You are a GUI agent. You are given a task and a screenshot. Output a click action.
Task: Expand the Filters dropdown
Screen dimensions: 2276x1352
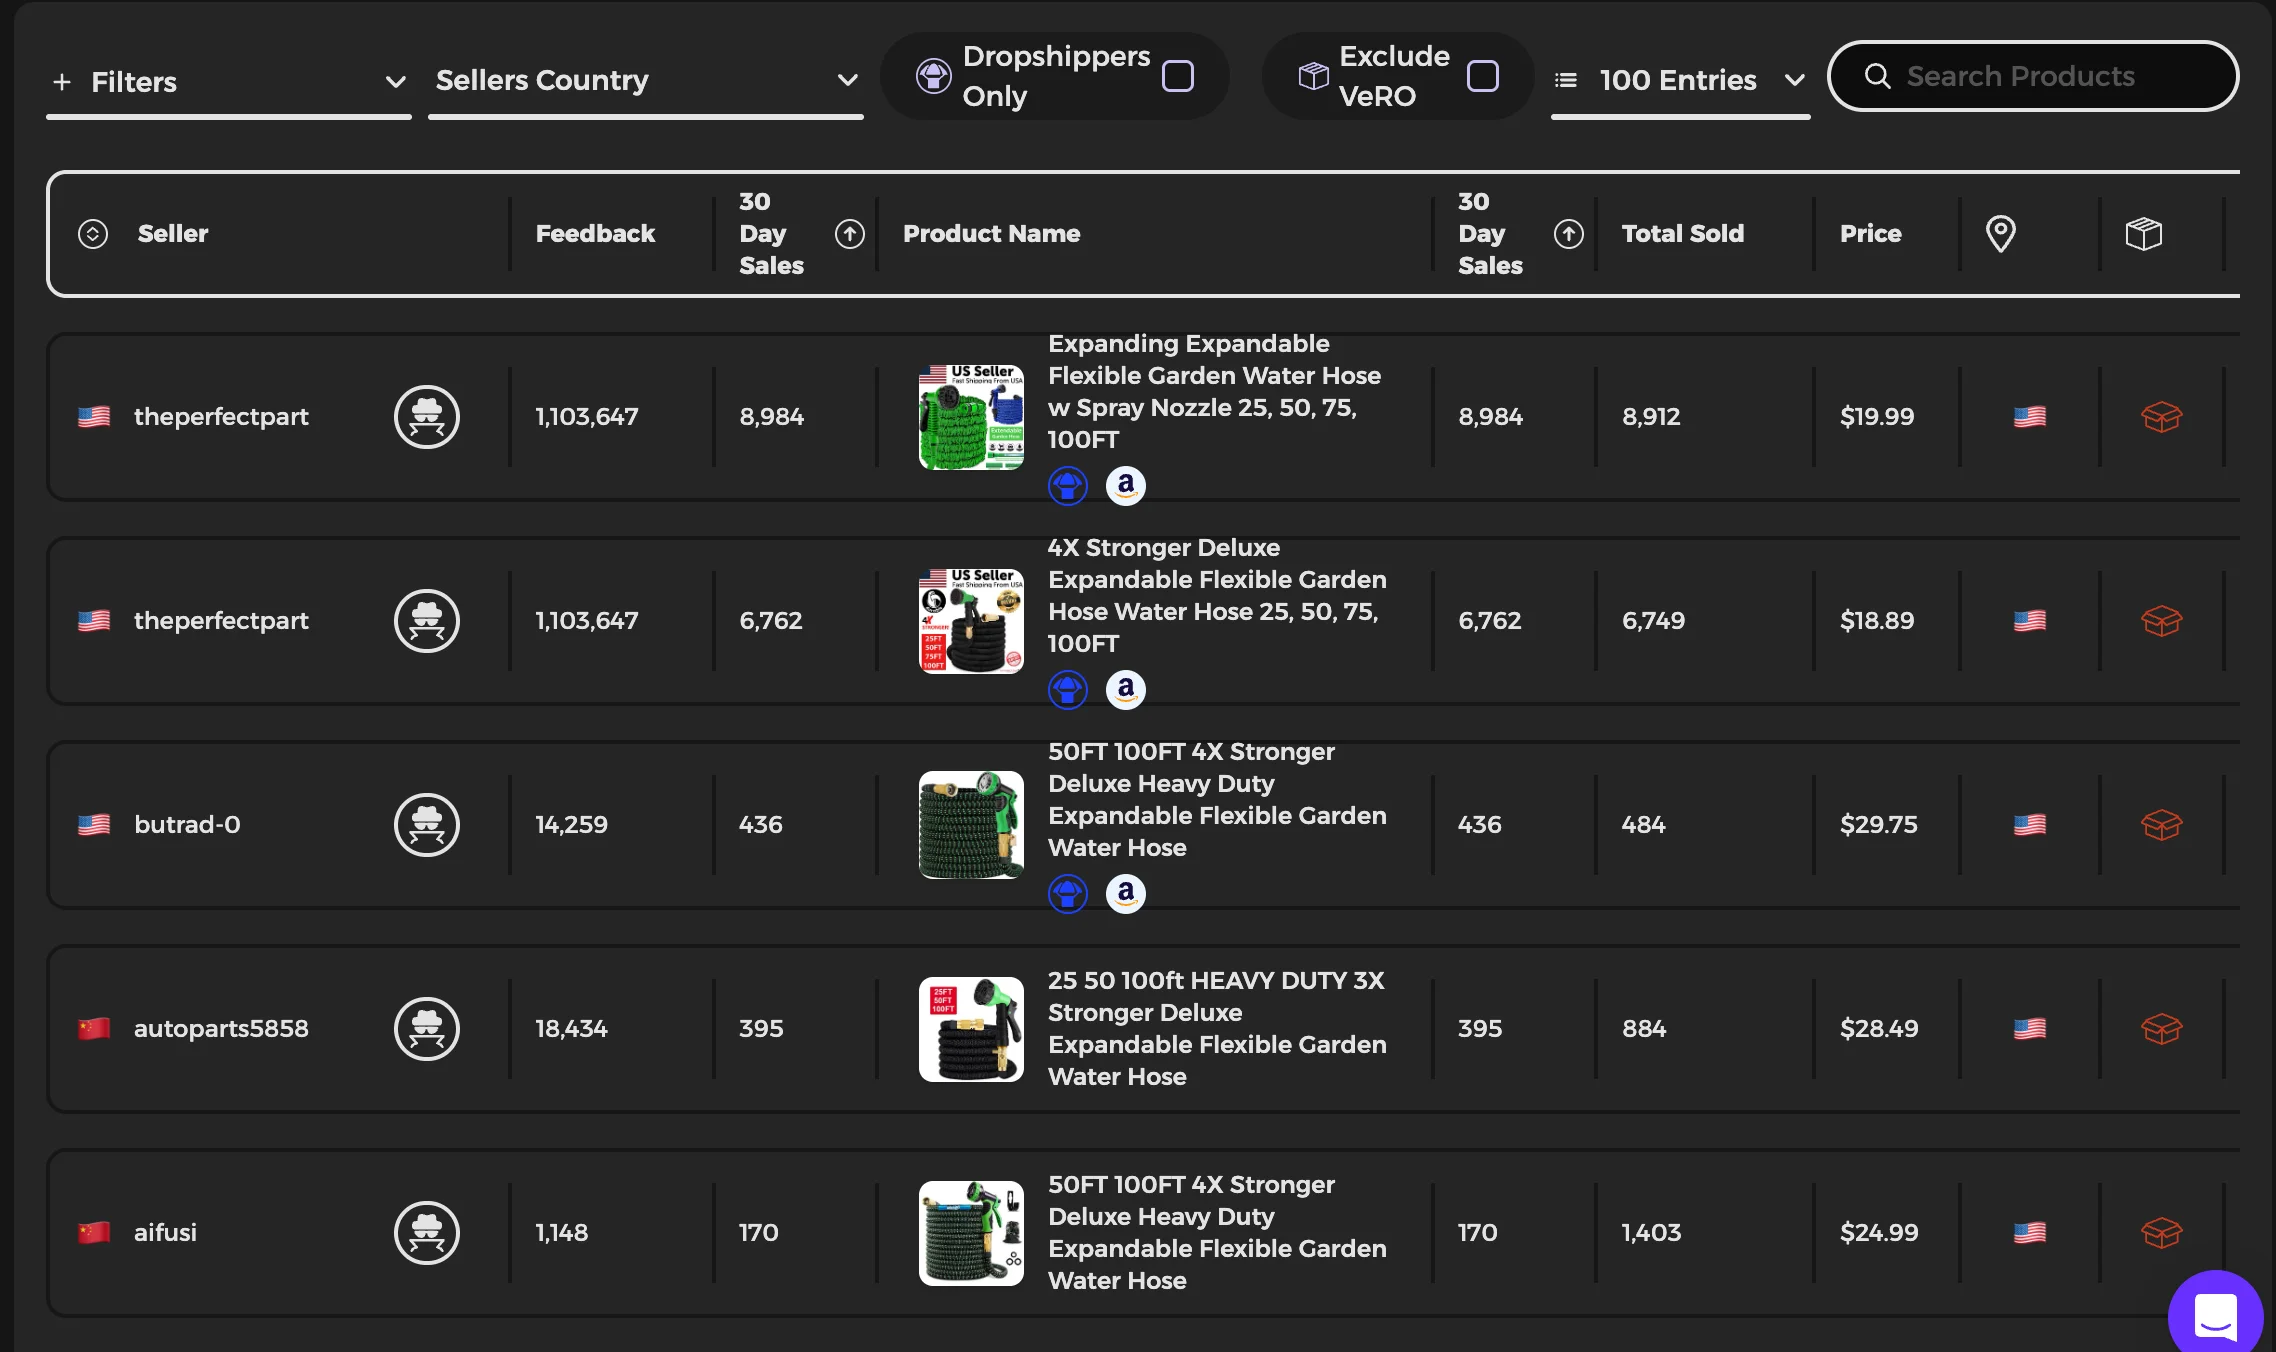(x=229, y=82)
